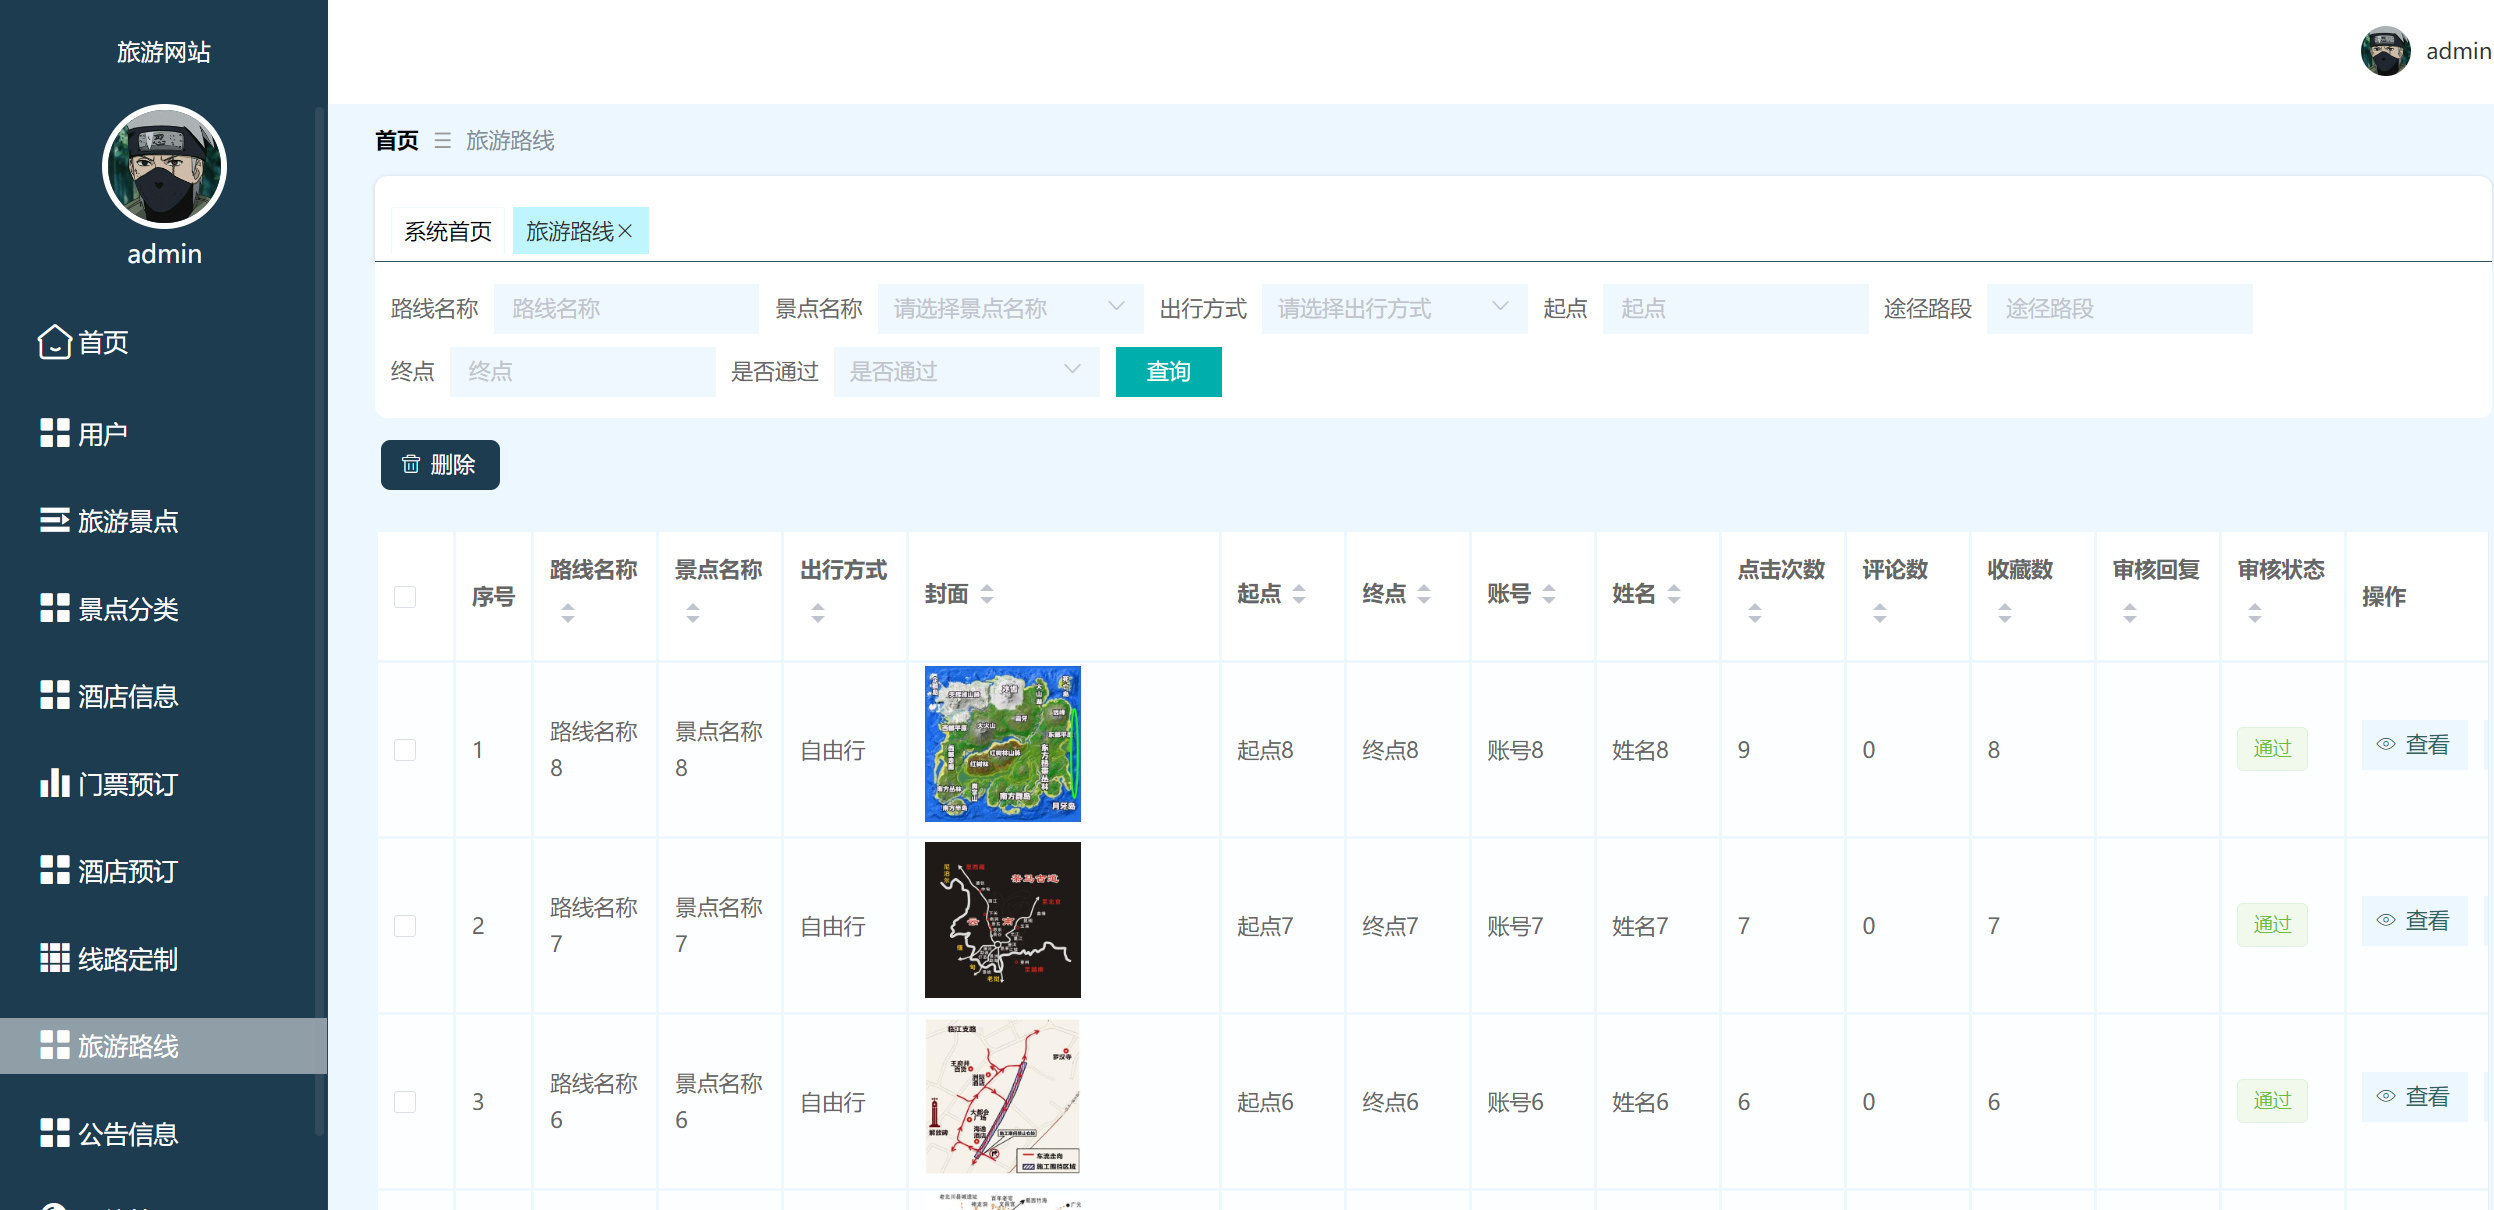Open the 景点名称 dropdown filter

pyautogui.click(x=1010, y=309)
